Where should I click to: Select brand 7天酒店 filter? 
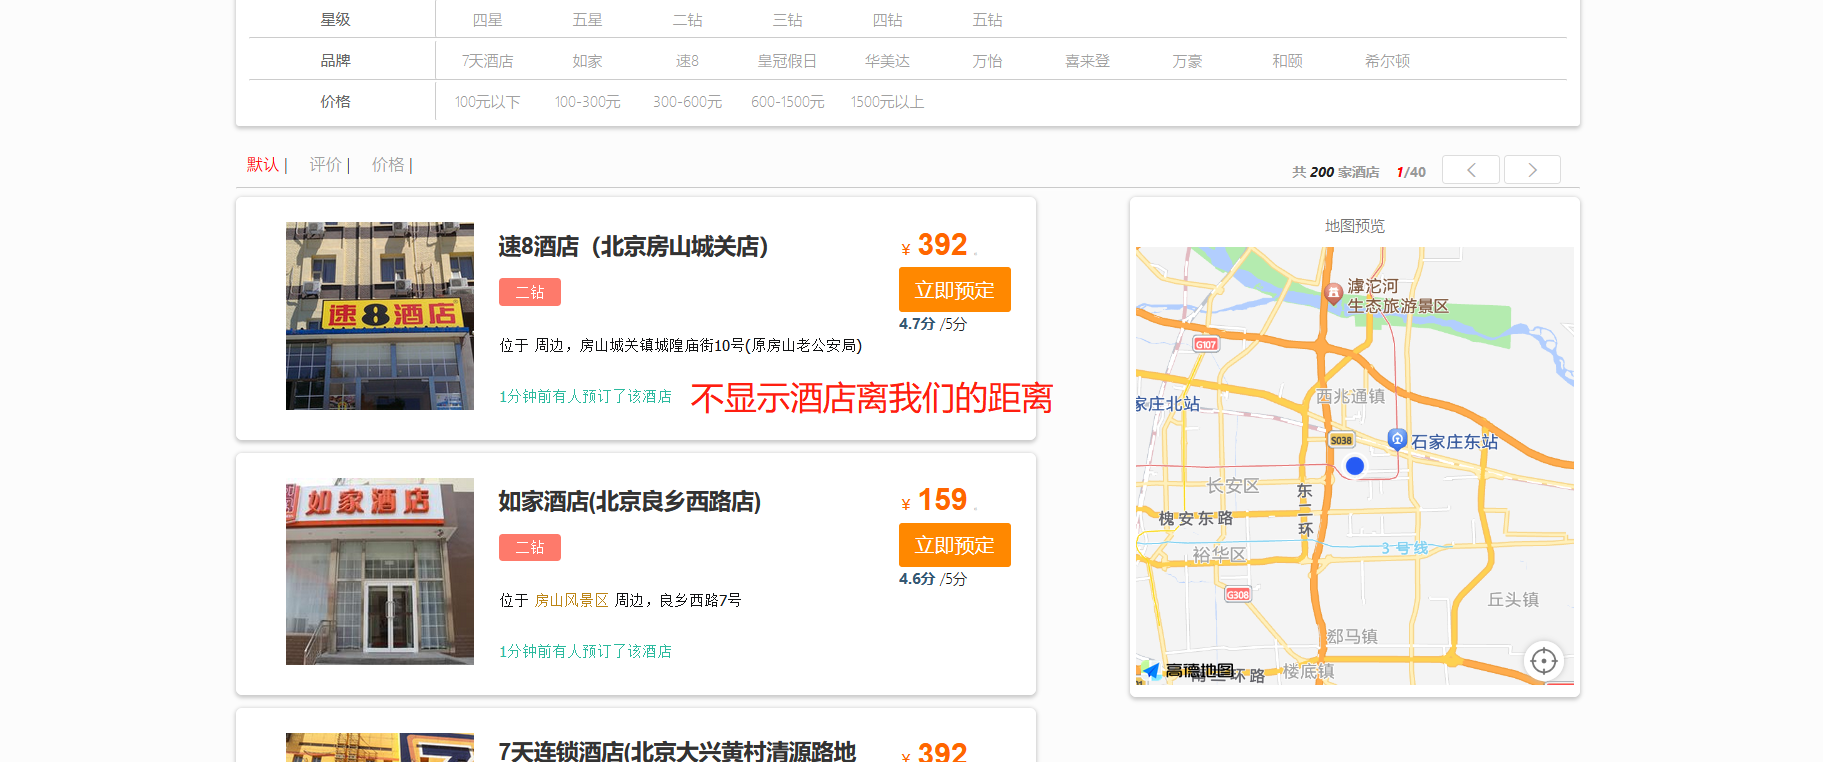[488, 61]
